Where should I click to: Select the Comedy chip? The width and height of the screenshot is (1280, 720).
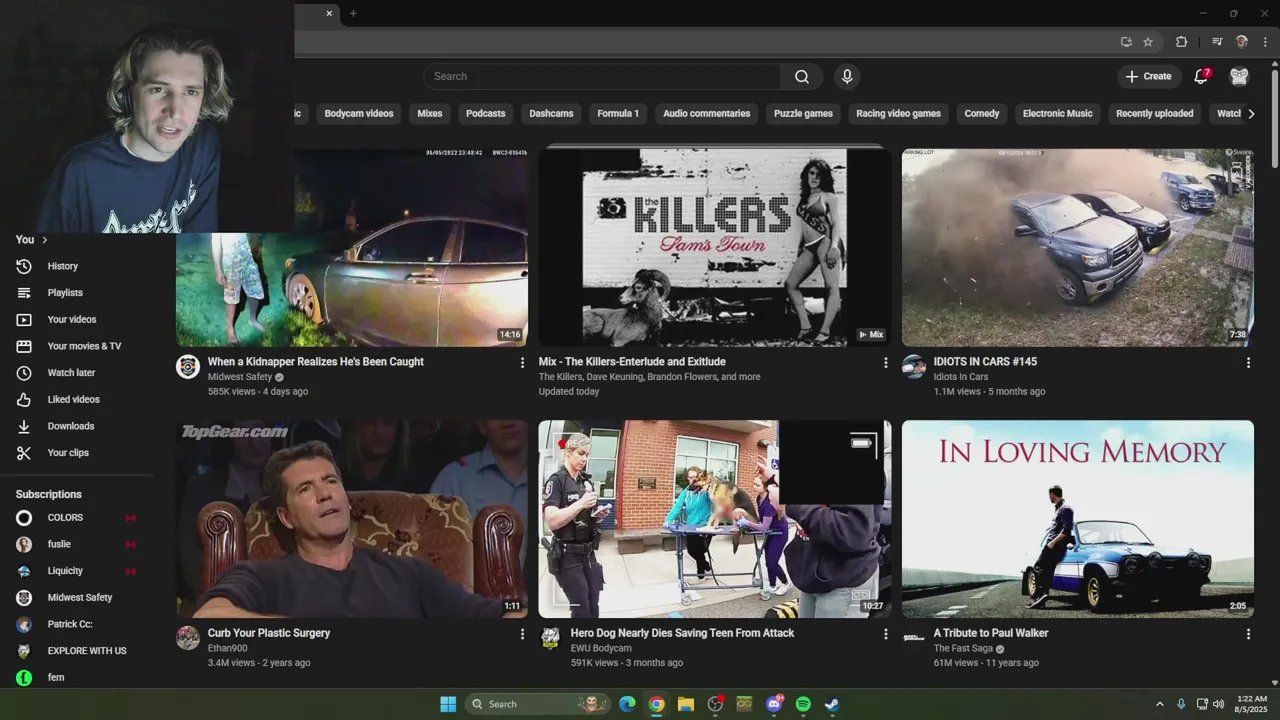[x=982, y=114]
